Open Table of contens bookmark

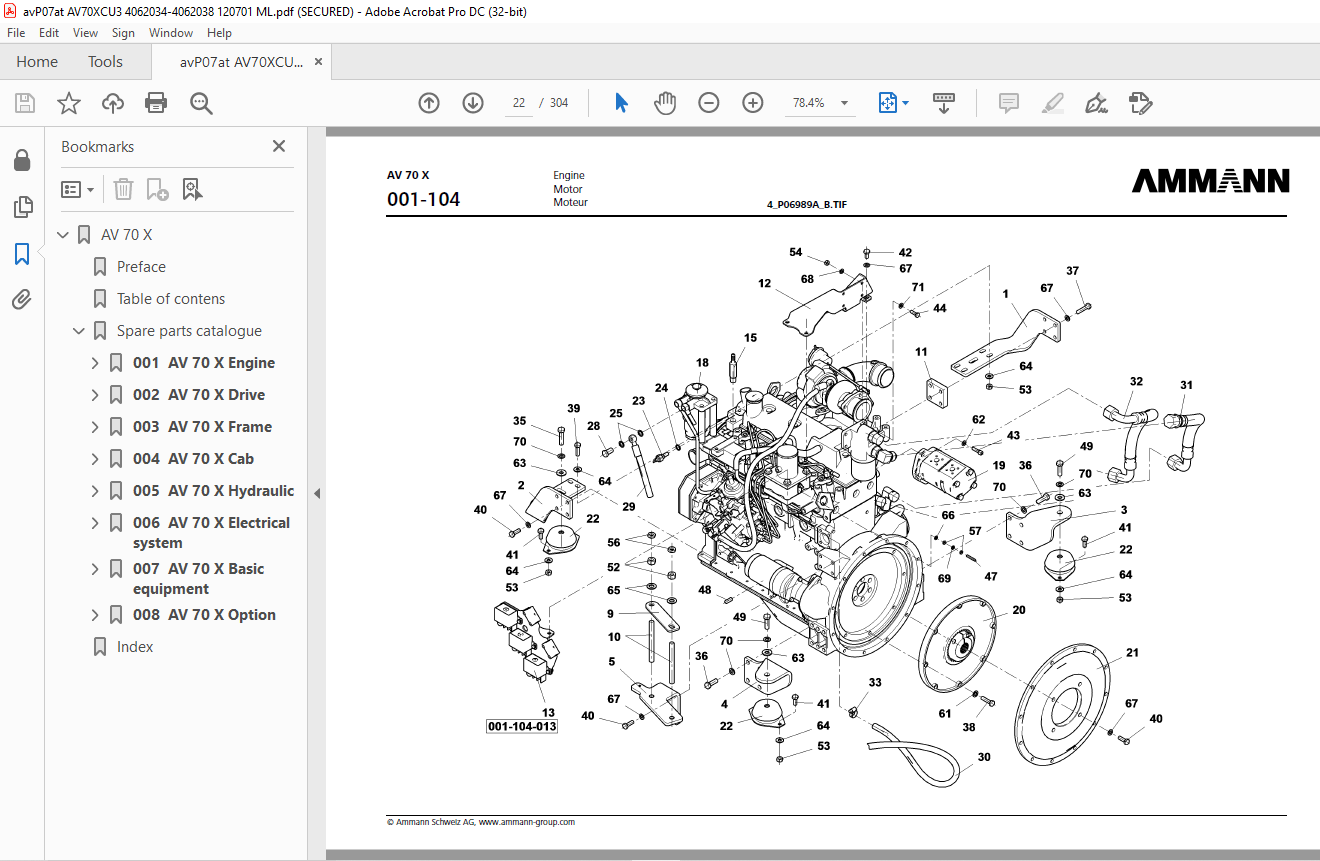coord(171,299)
